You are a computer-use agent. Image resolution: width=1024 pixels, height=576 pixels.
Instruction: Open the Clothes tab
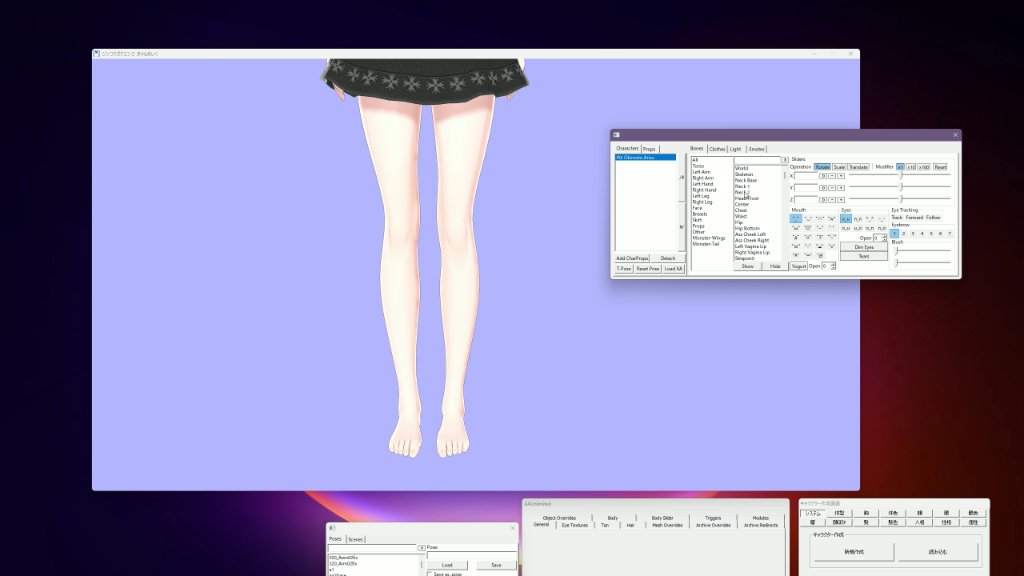pyautogui.click(x=717, y=149)
